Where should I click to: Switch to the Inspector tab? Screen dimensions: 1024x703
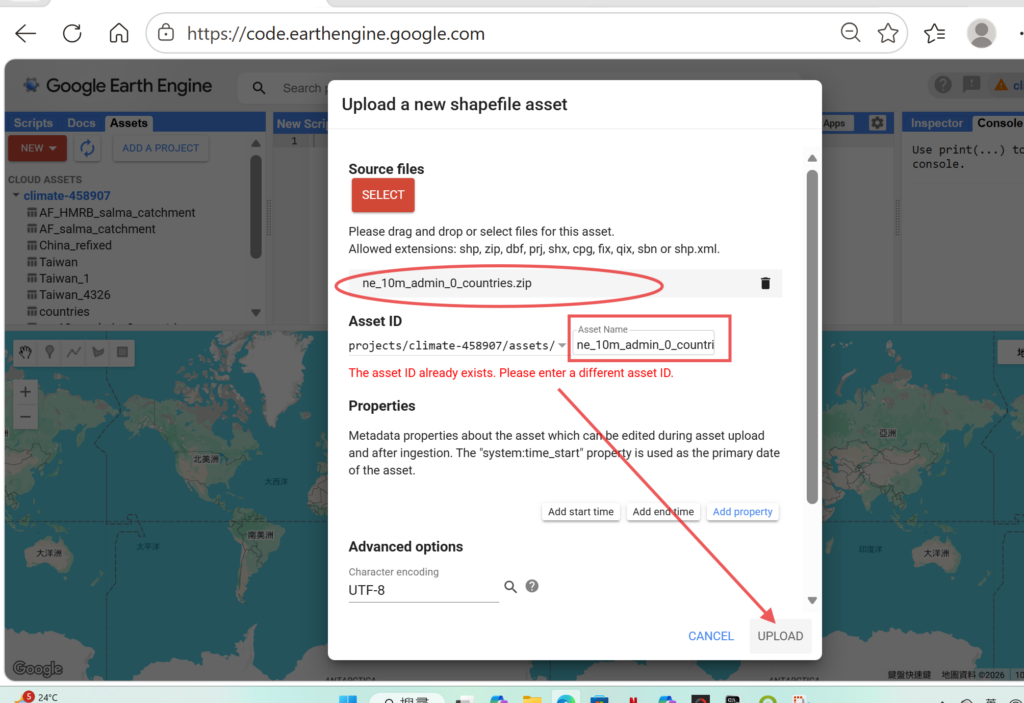click(x=937, y=123)
